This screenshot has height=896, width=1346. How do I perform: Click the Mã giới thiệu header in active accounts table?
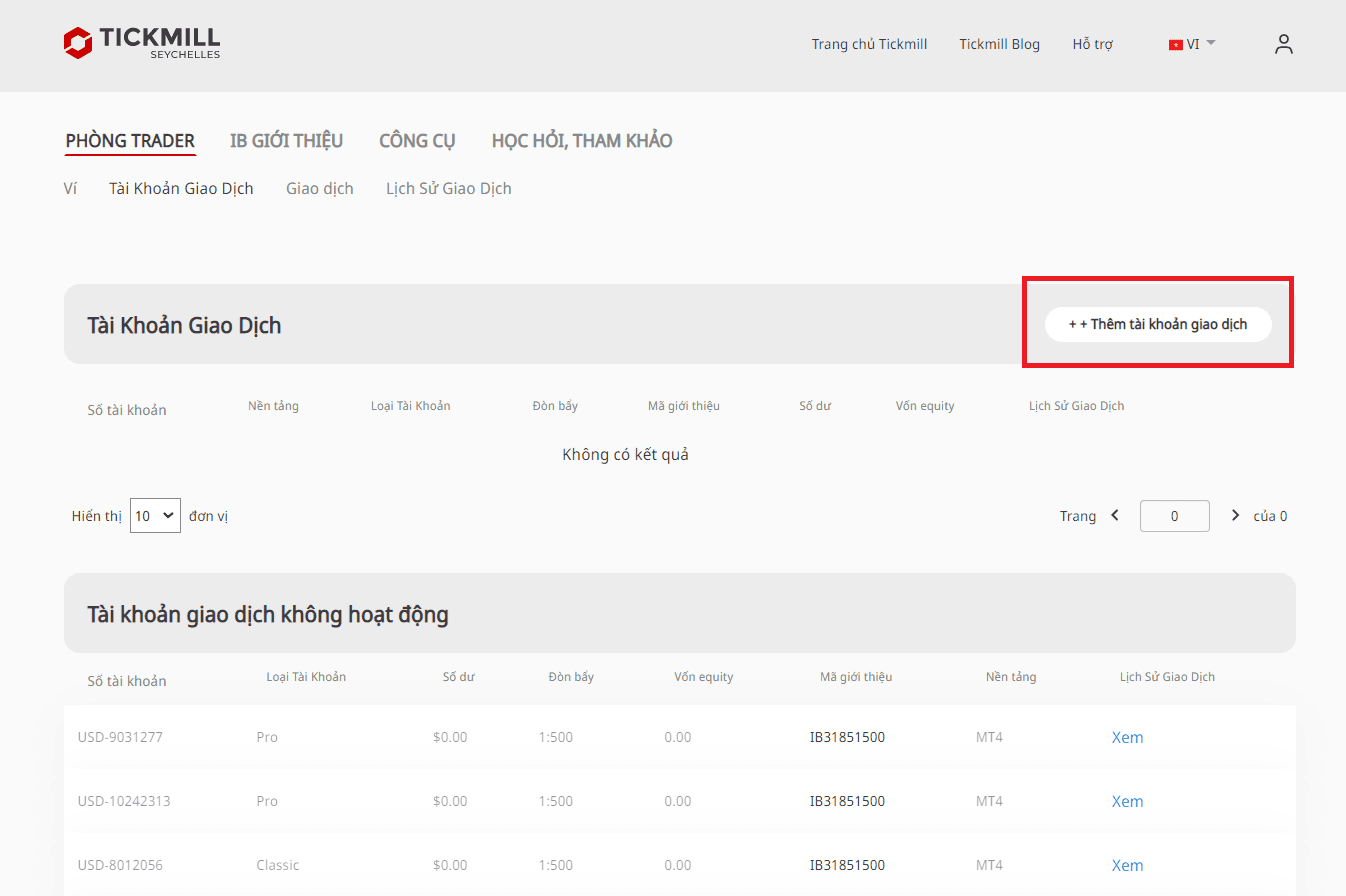pos(684,406)
